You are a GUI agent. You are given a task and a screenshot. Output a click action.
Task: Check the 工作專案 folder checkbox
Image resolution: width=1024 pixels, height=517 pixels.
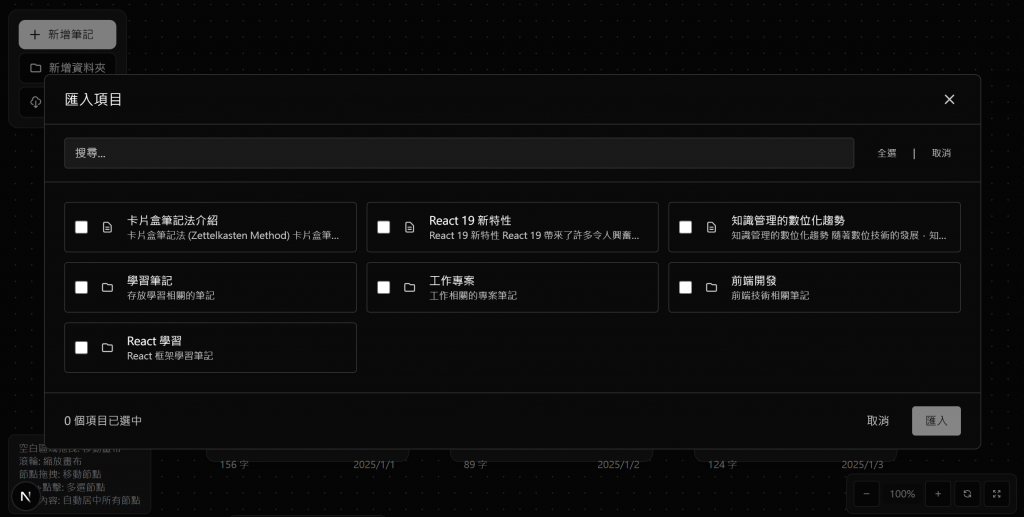(x=383, y=287)
